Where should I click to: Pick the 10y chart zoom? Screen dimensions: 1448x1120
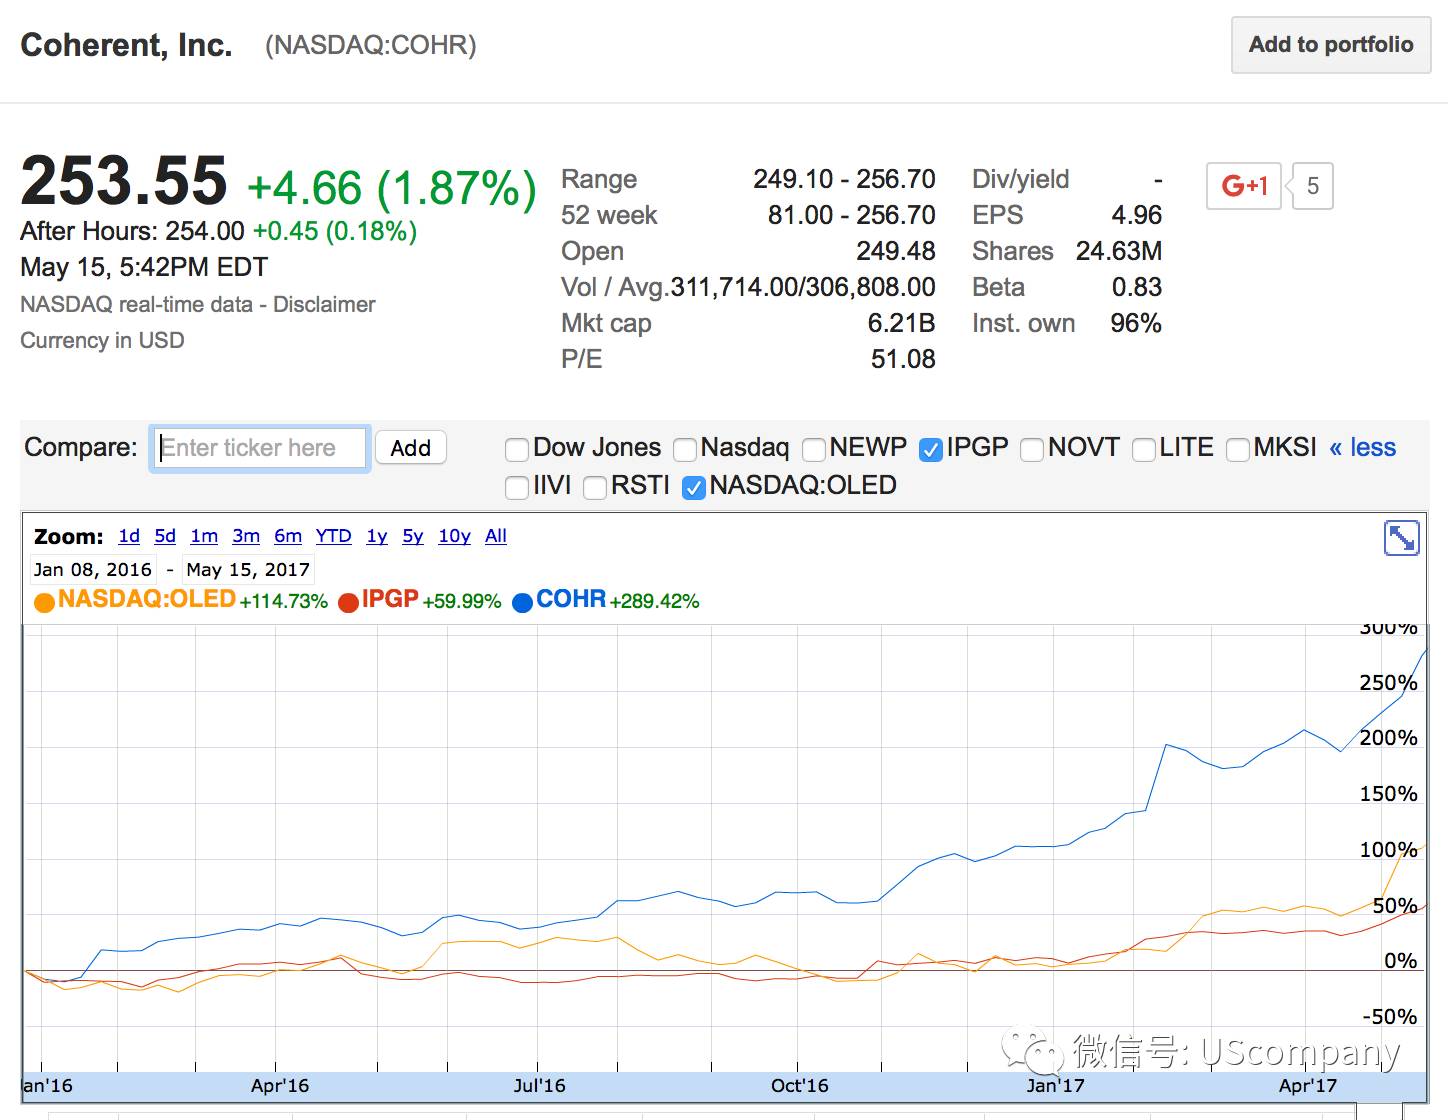coord(454,536)
